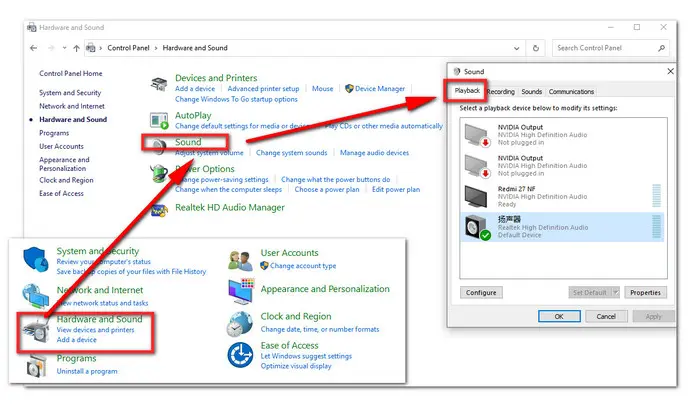Click Change system sounds link
The height and width of the screenshot is (407, 700).
[x=292, y=153]
